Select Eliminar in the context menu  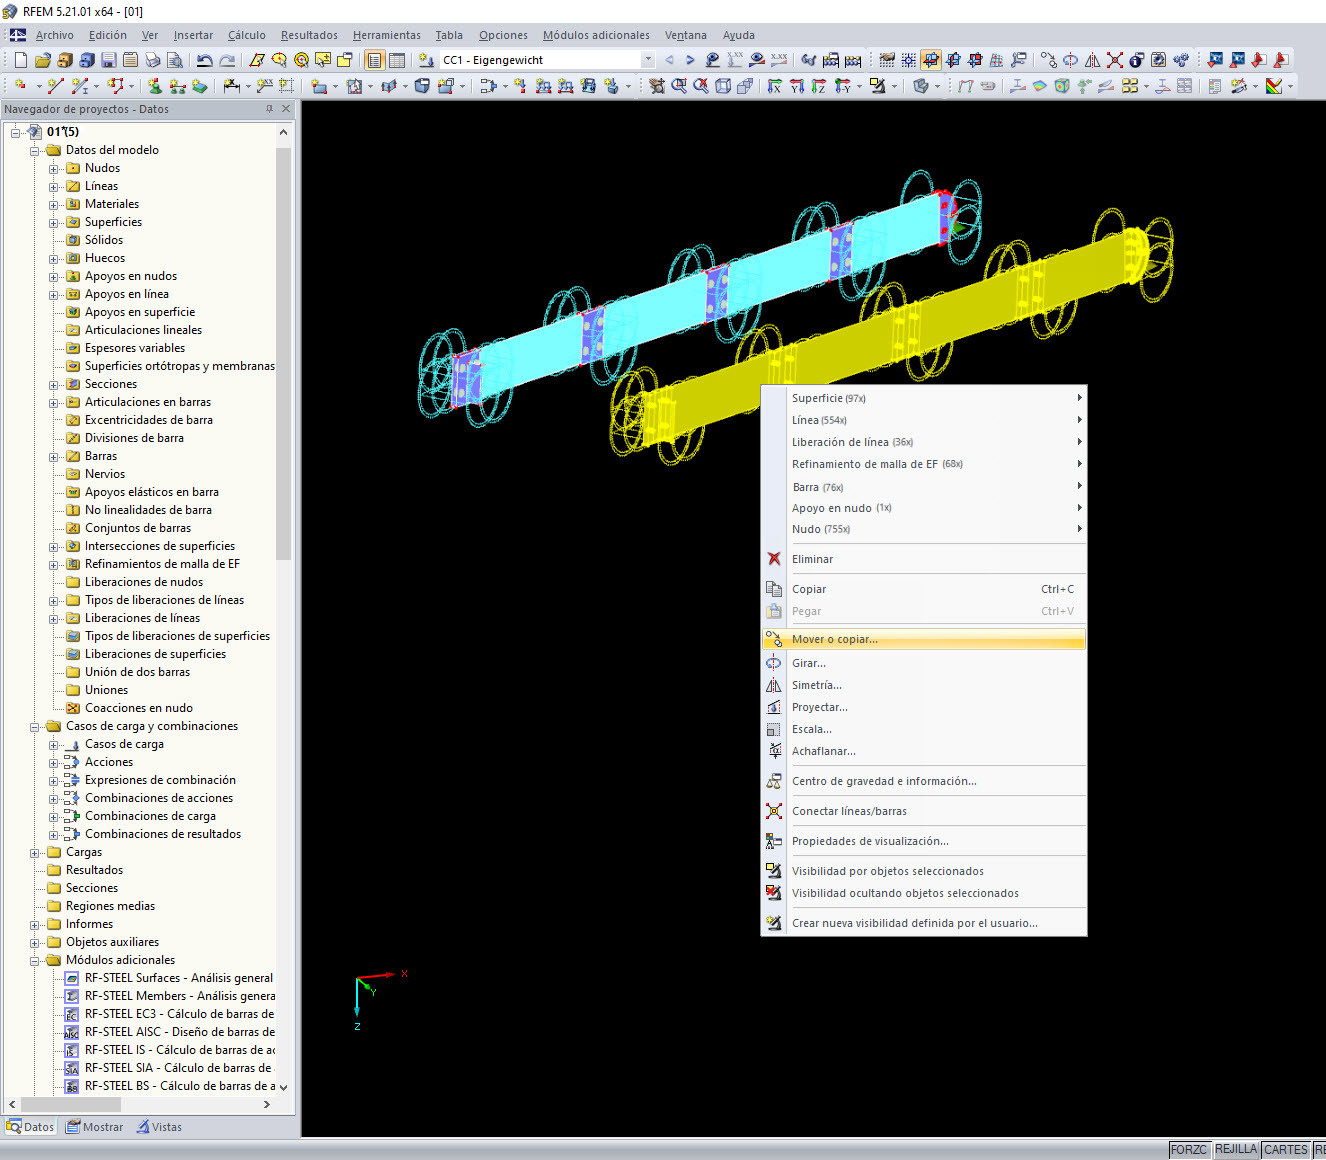924,559
